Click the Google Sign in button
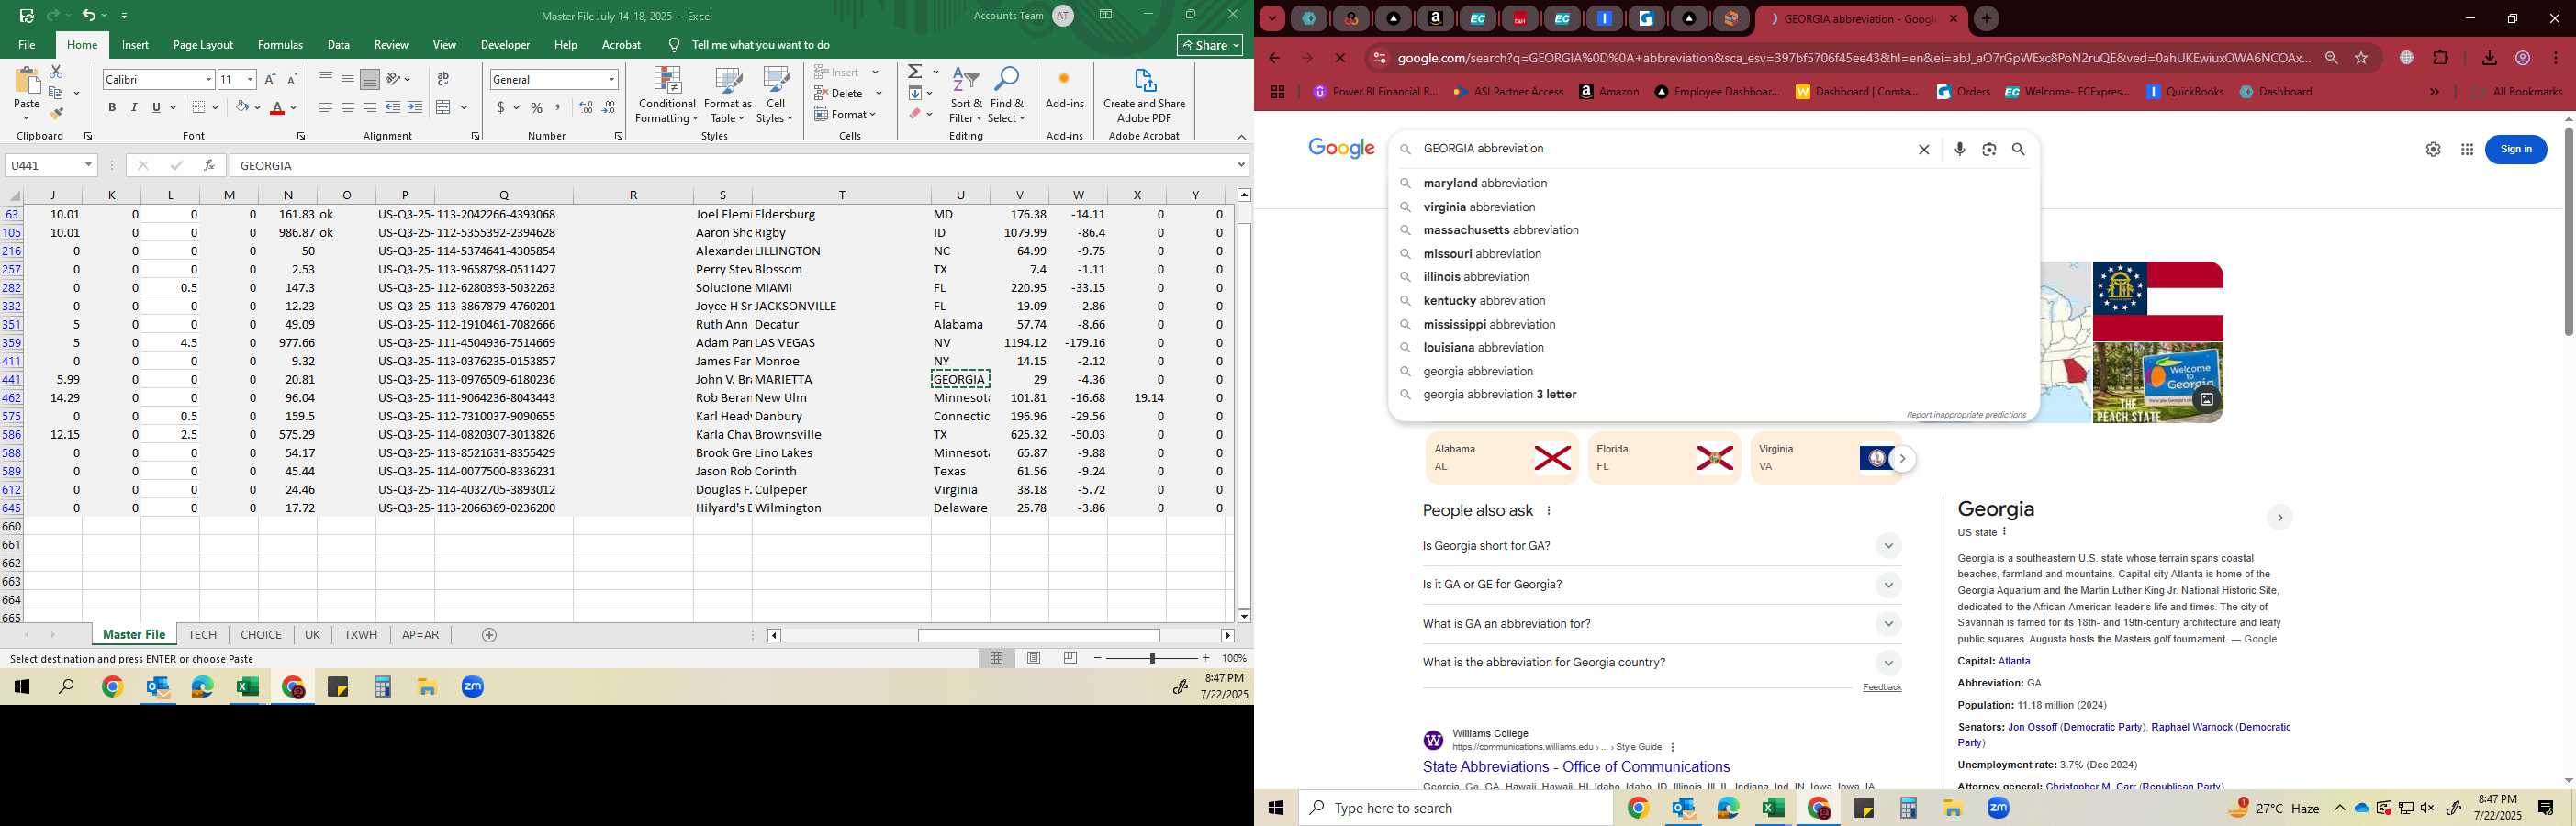Viewport: 2576px width, 826px height. tap(2516, 149)
